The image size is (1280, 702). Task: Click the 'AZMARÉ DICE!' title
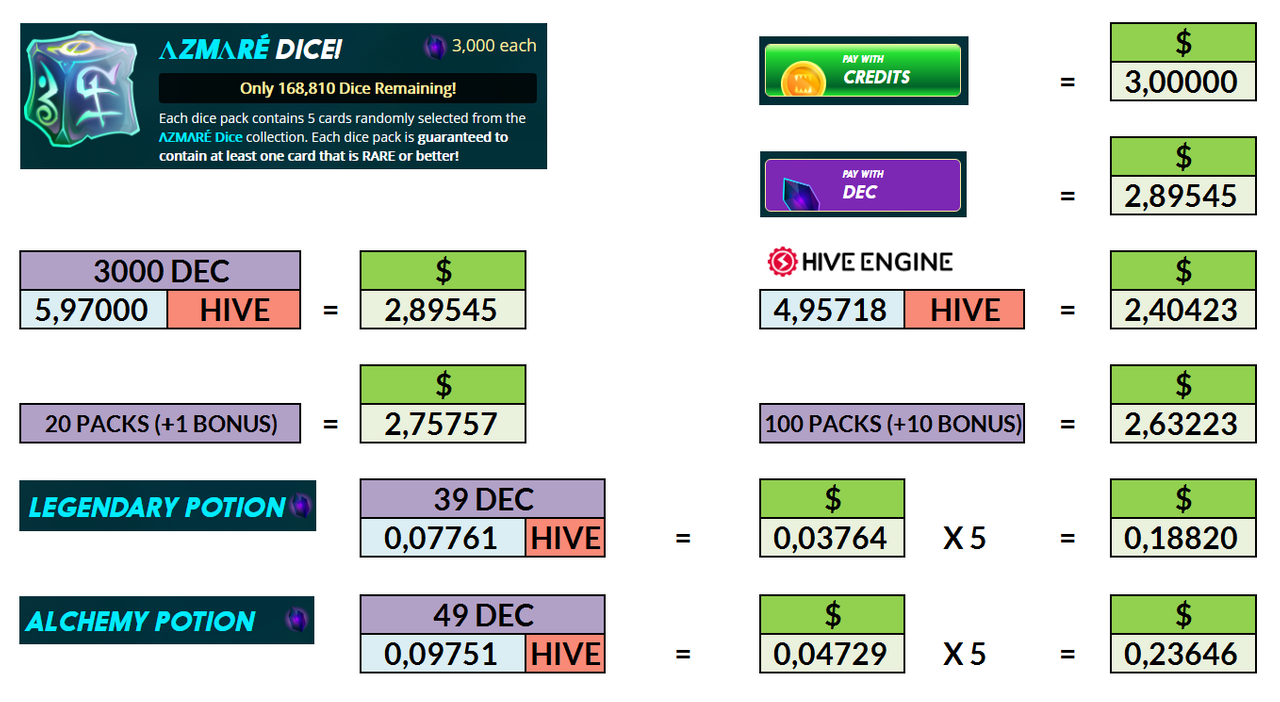(250, 49)
